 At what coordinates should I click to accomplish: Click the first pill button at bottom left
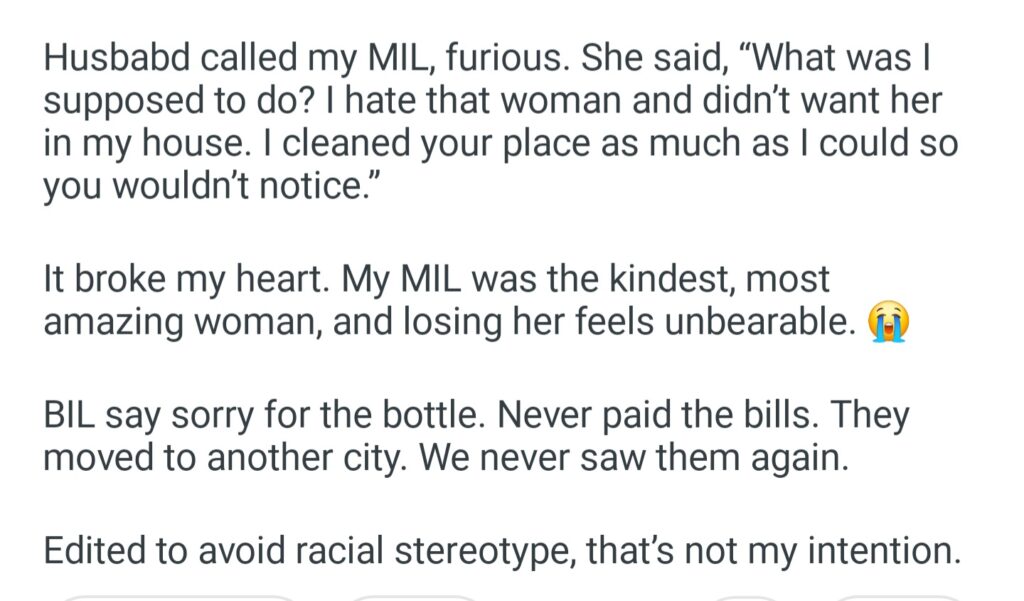180,598
